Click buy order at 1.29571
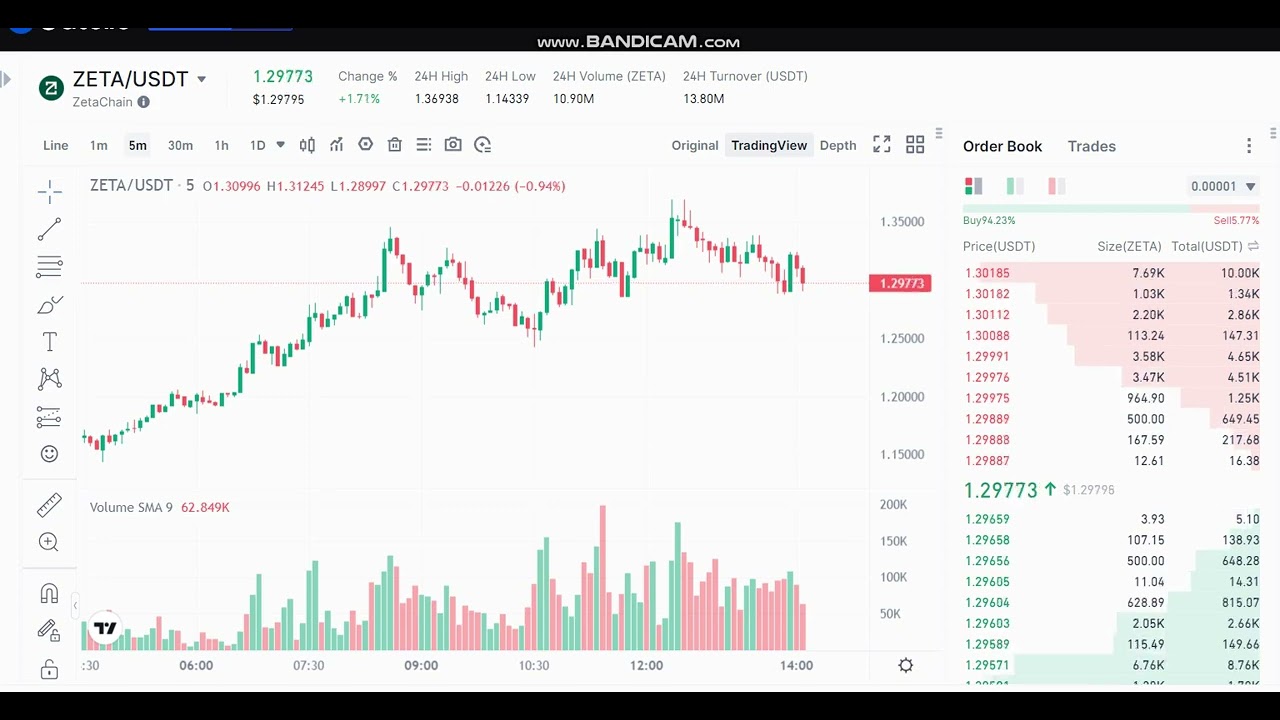 (x=1111, y=665)
